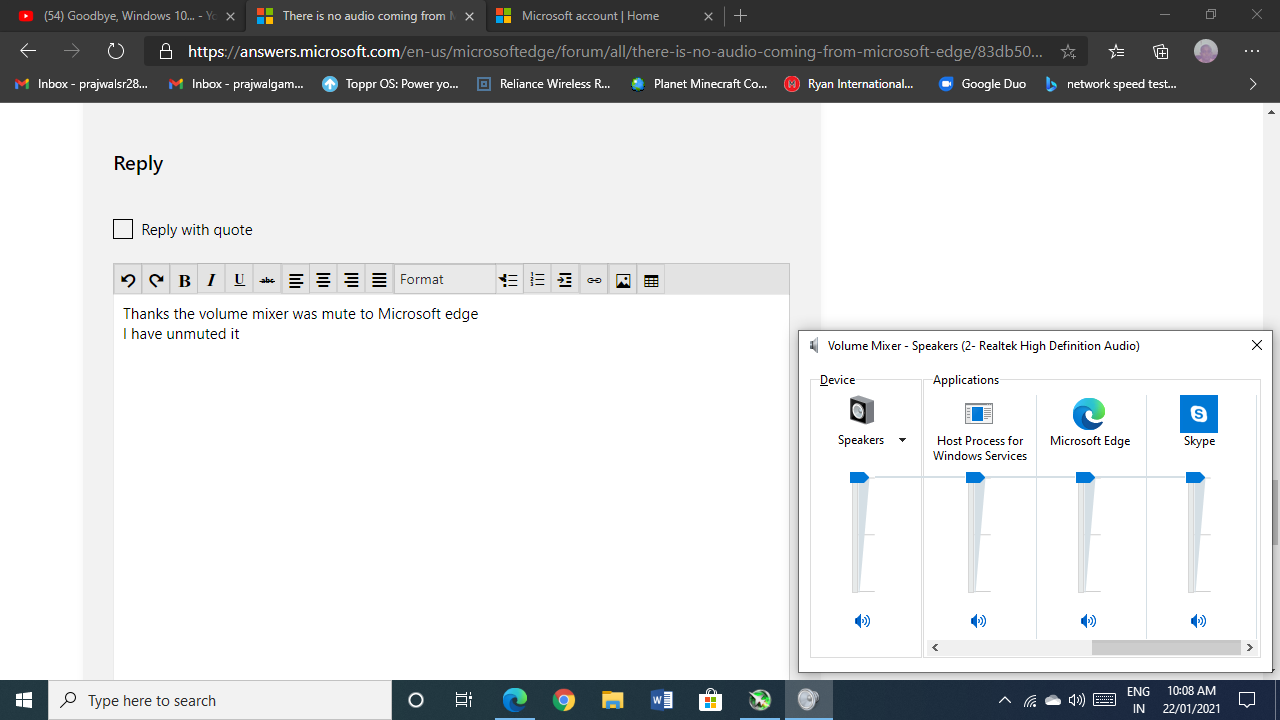Viewport: 1280px width, 720px height.
Task: Insert a numbered list in the reply
Action: coord(537,280)
